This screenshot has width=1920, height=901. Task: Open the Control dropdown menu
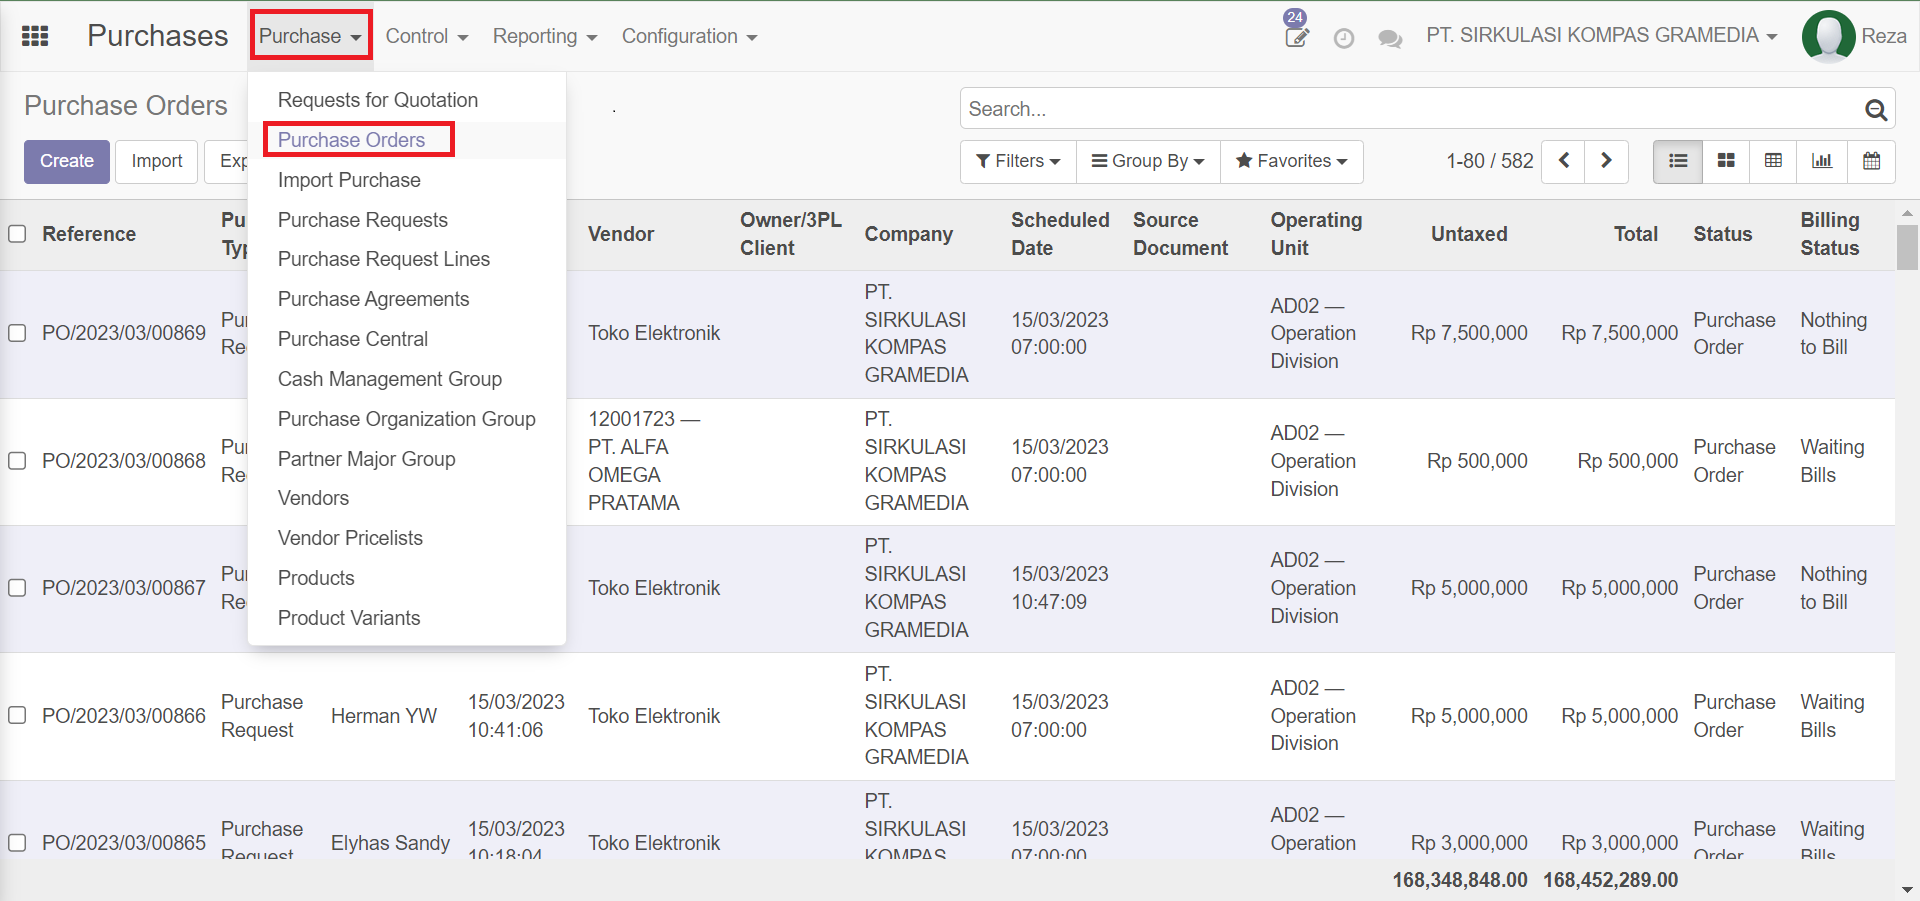point(427,36)
